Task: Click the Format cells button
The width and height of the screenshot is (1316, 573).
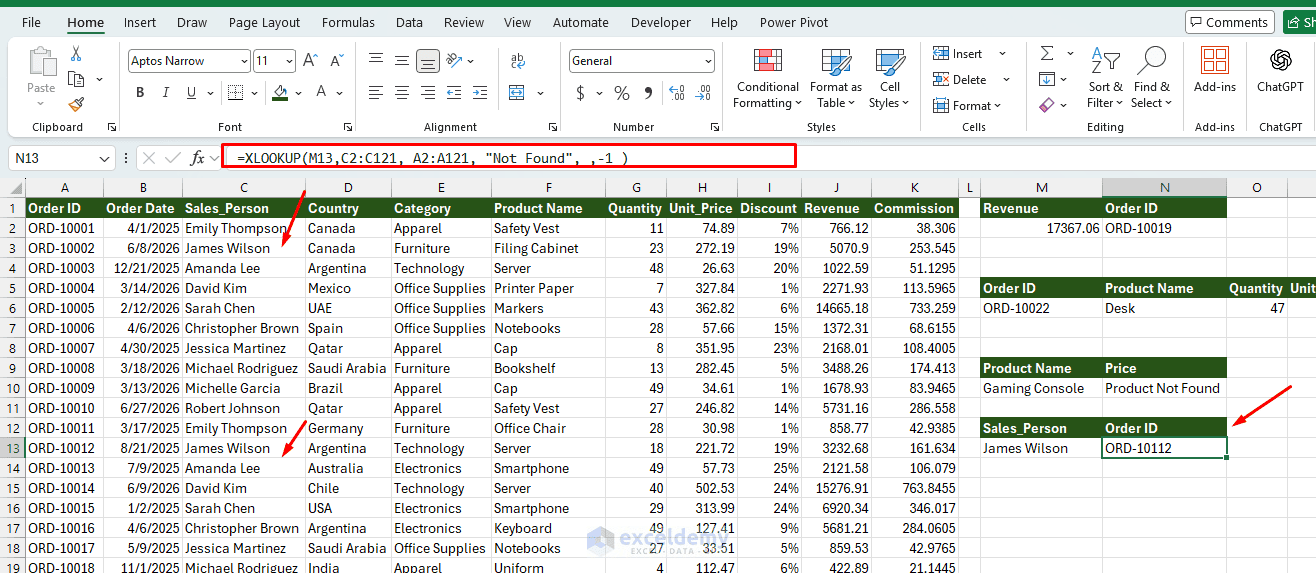Action: (x=963, y=105)
